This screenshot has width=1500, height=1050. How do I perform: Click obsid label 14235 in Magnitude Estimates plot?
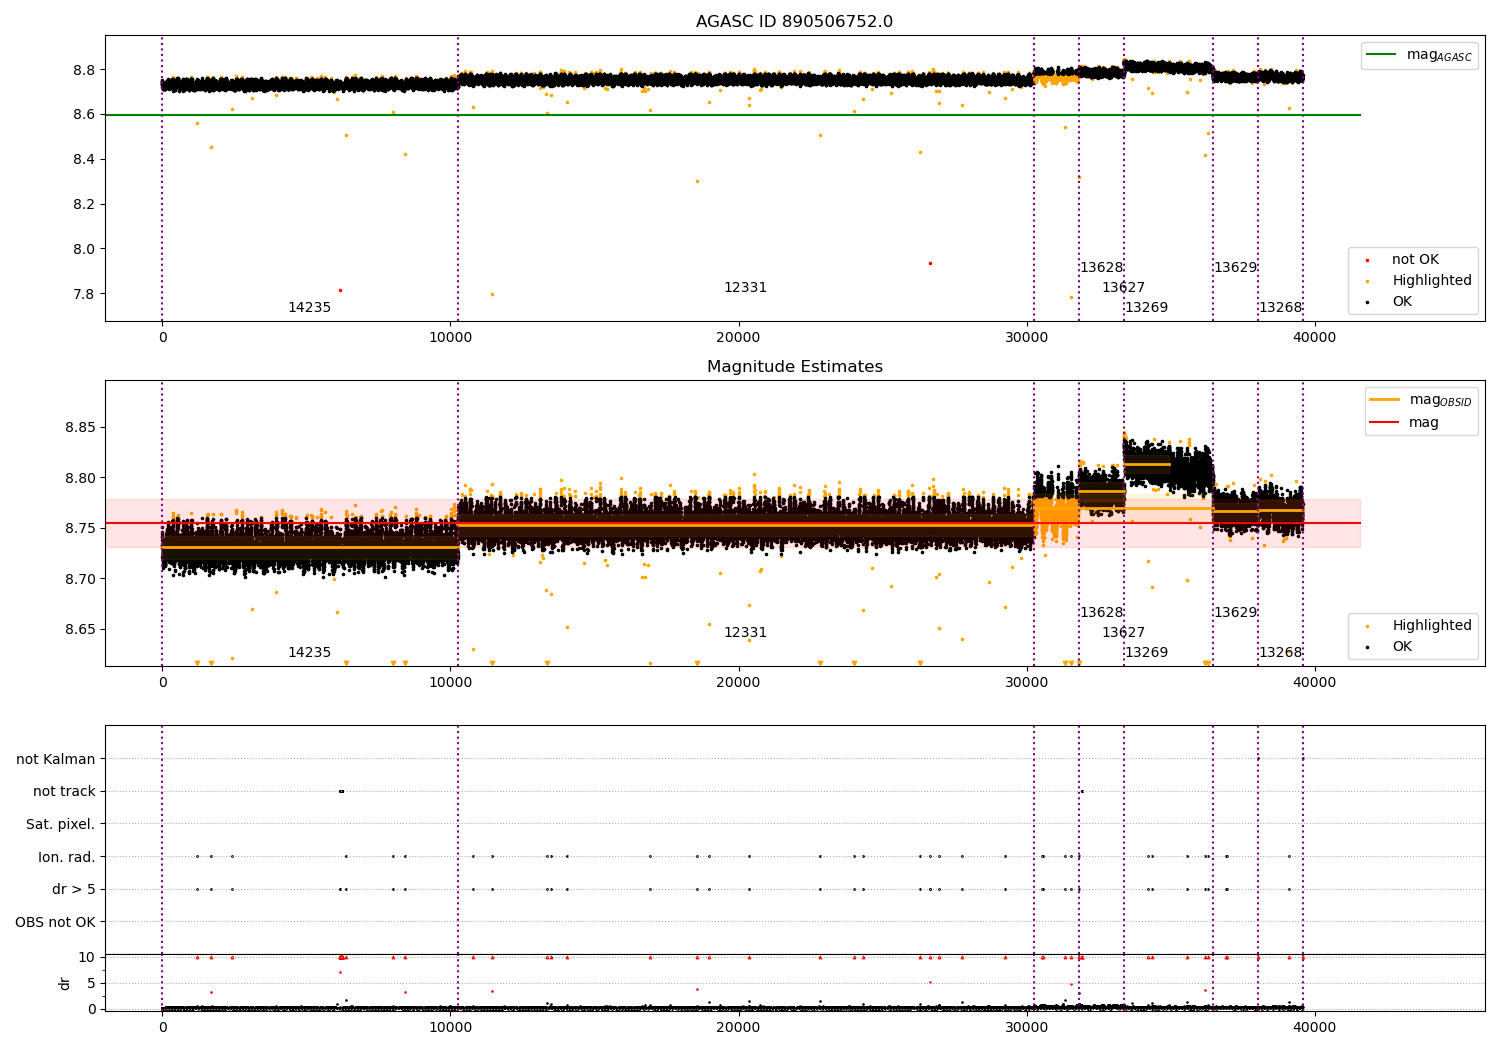click(x=309, y=652)
